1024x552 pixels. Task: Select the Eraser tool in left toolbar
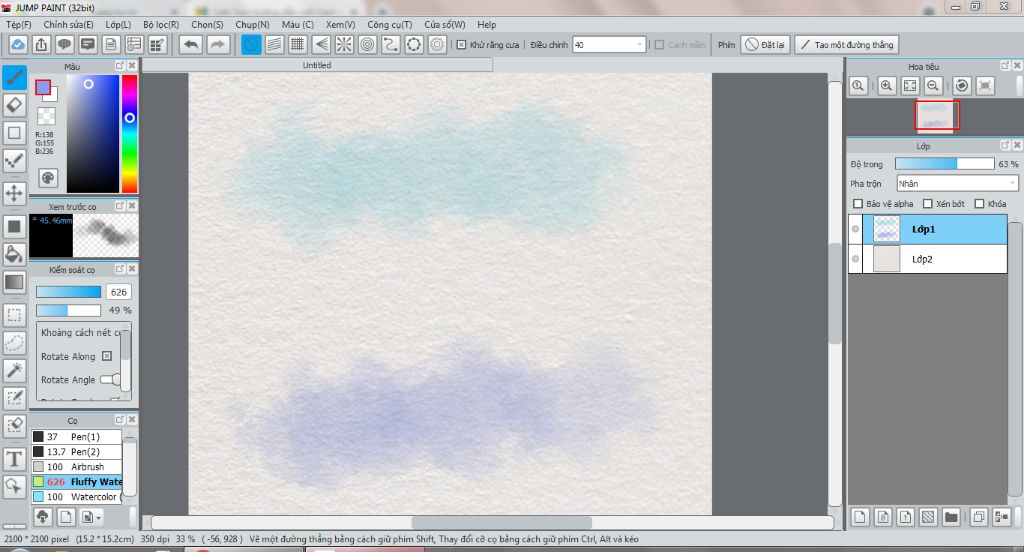pos(15,105)
